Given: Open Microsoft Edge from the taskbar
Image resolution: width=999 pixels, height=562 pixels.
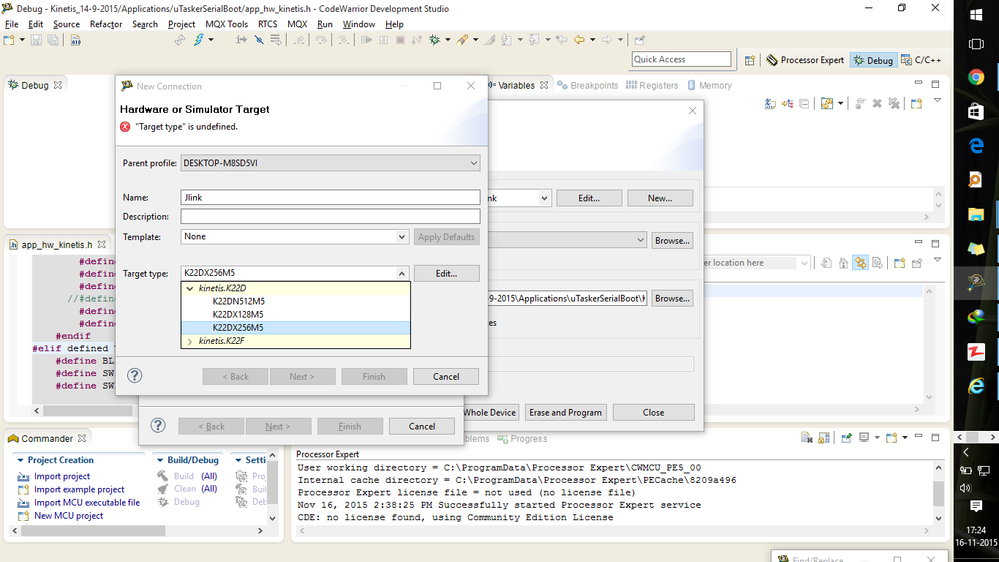Looking at the screenshot, I should [x=975, y=146].
